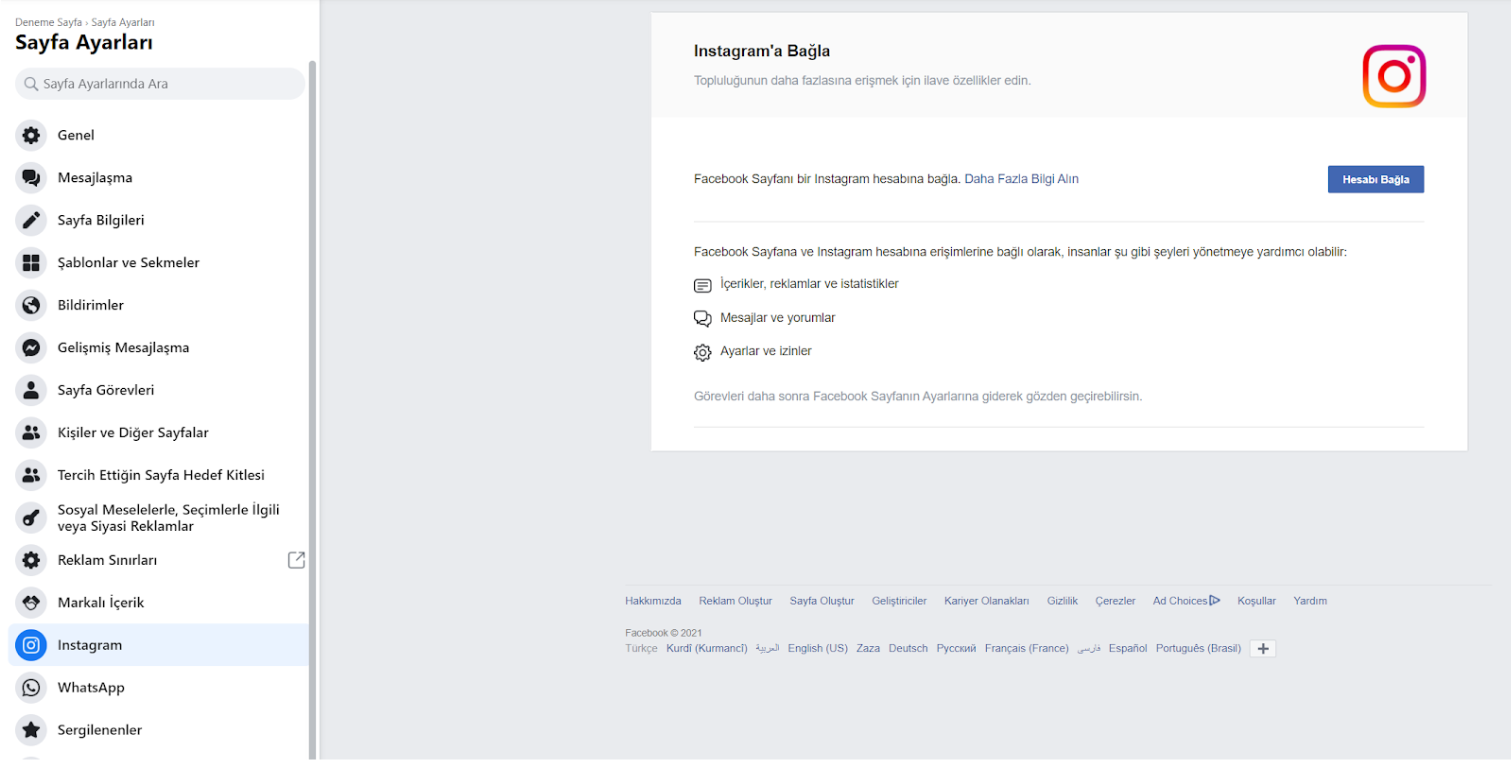Image resolution: width=1511 pixels, height=762 pixels.
Task: Go to Sayfa Bilgileri section
Action: coord(158,220)
